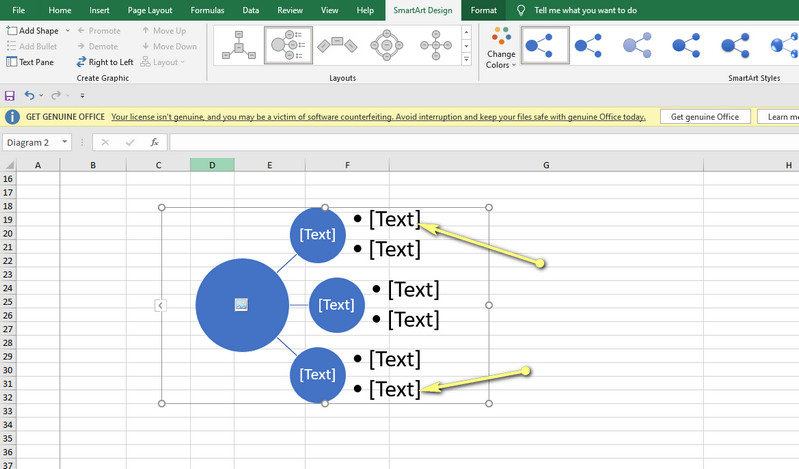This screenshot has width=799, height=469.
Task: Switch to the Review tab
Action: tap(290, 10)
